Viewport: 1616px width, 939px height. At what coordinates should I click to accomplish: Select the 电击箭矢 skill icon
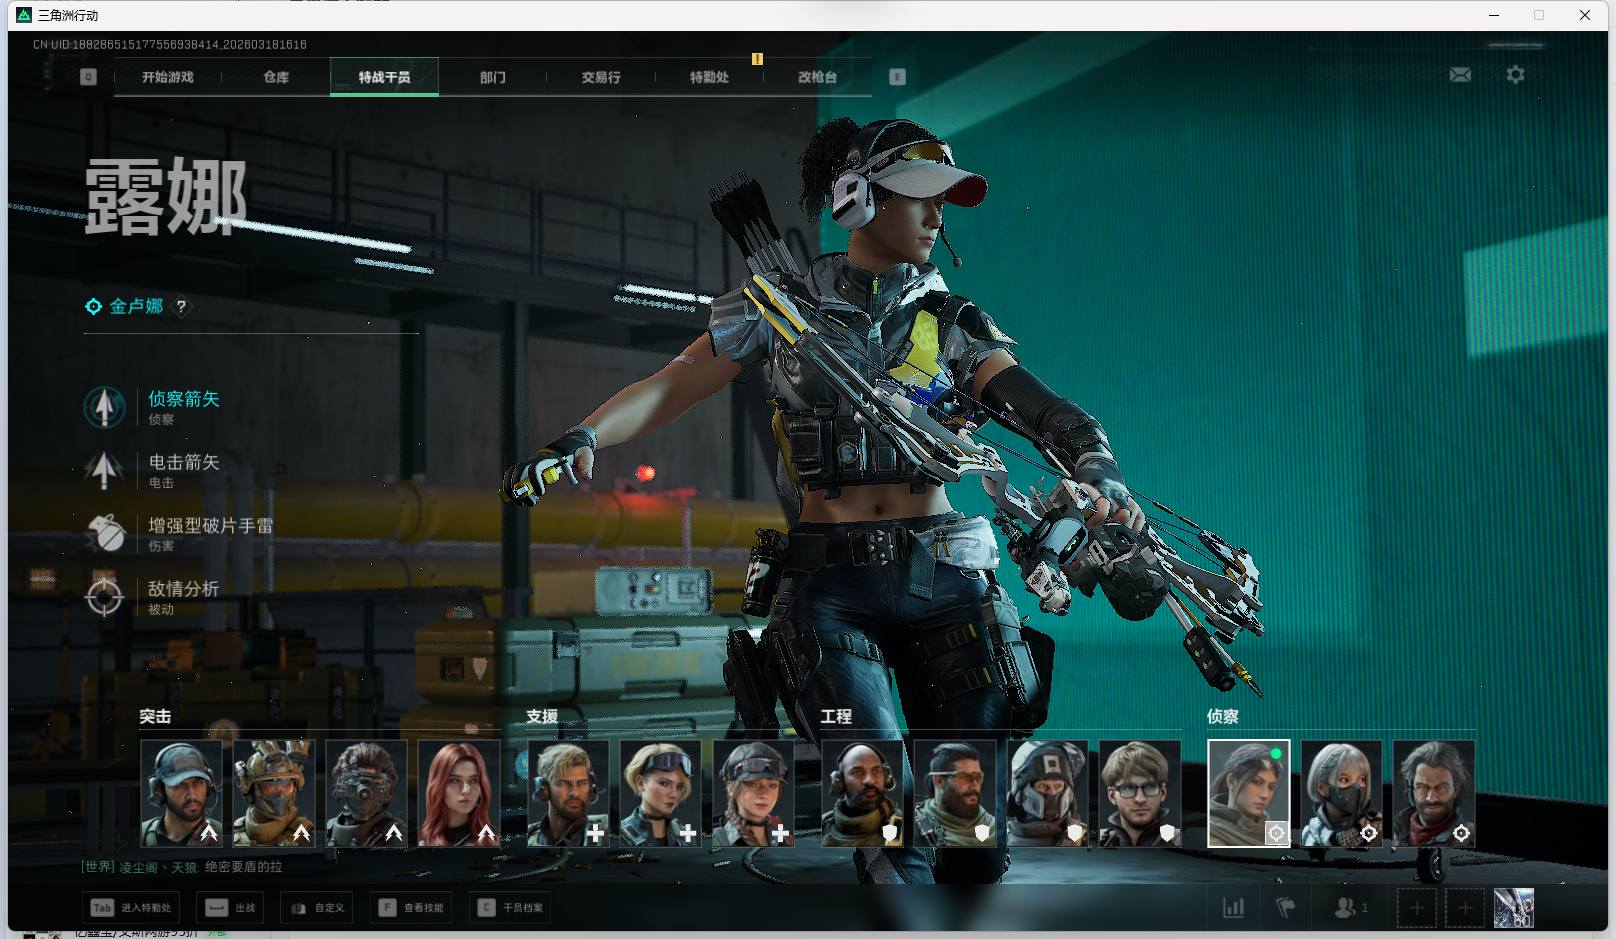coord(104,470)
